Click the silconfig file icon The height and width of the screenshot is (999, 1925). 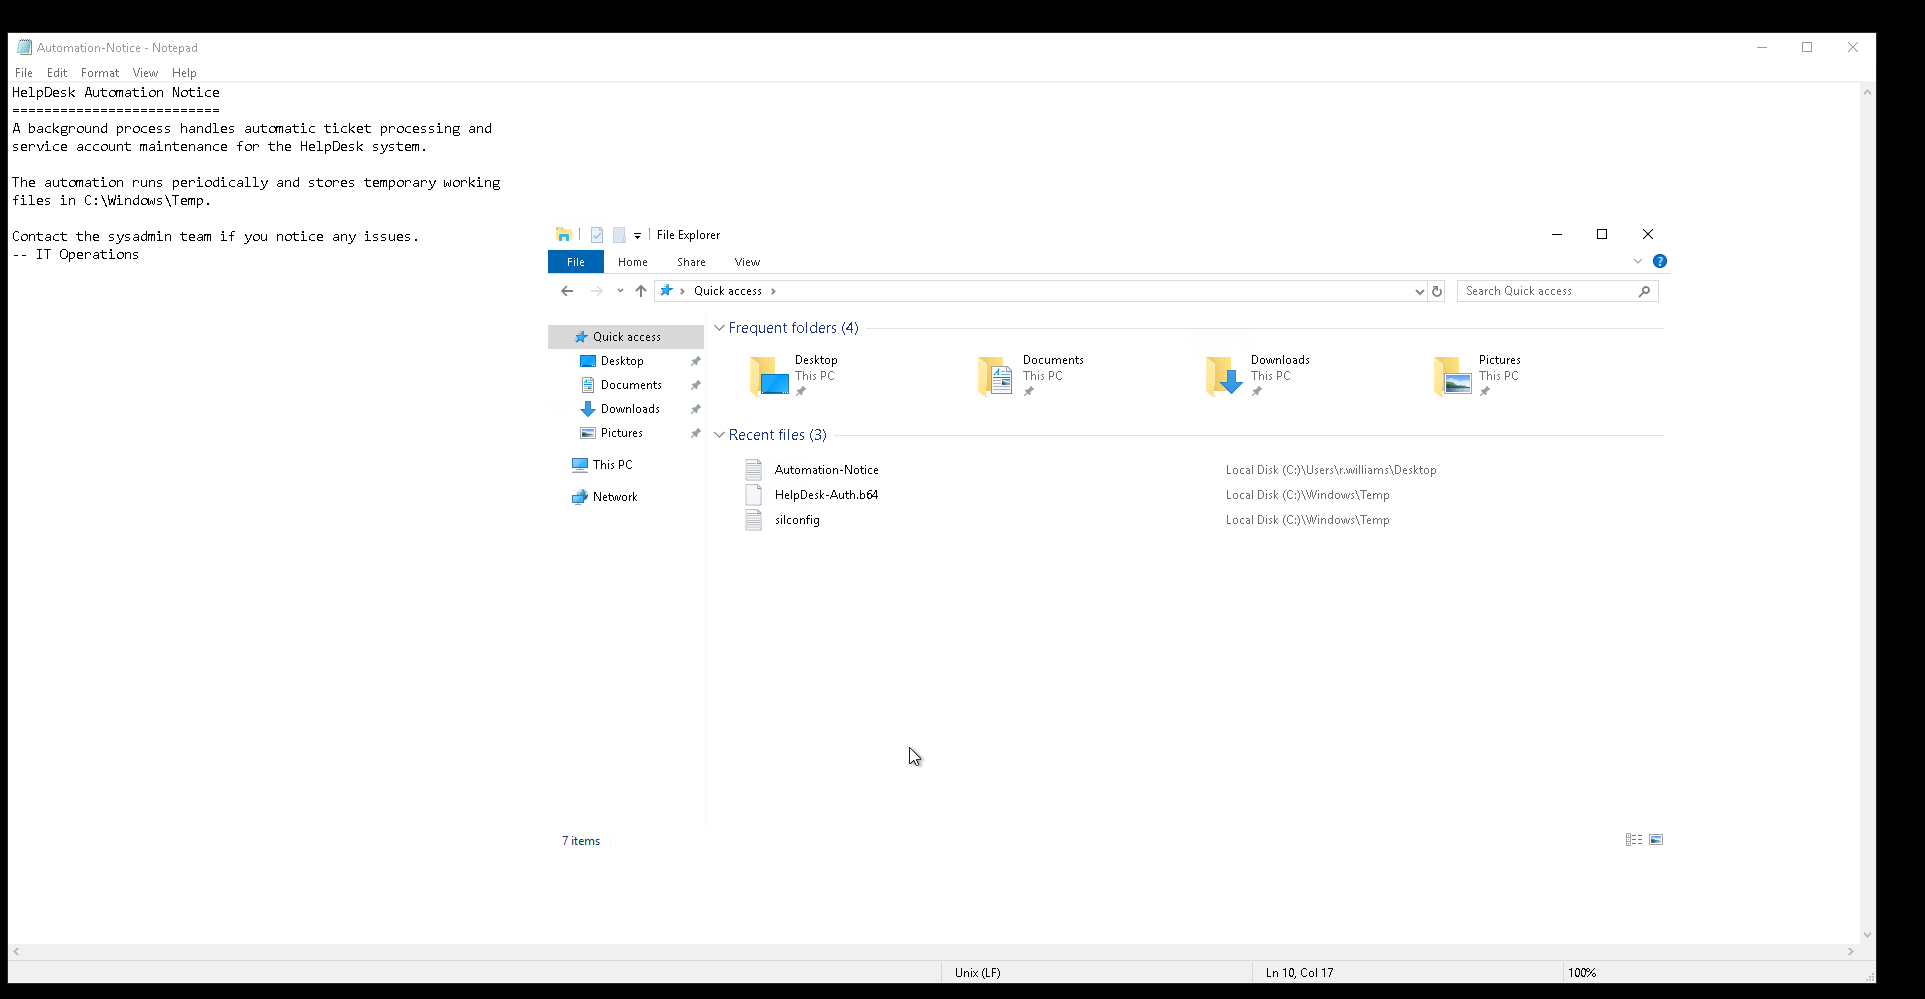click(754, 520)
